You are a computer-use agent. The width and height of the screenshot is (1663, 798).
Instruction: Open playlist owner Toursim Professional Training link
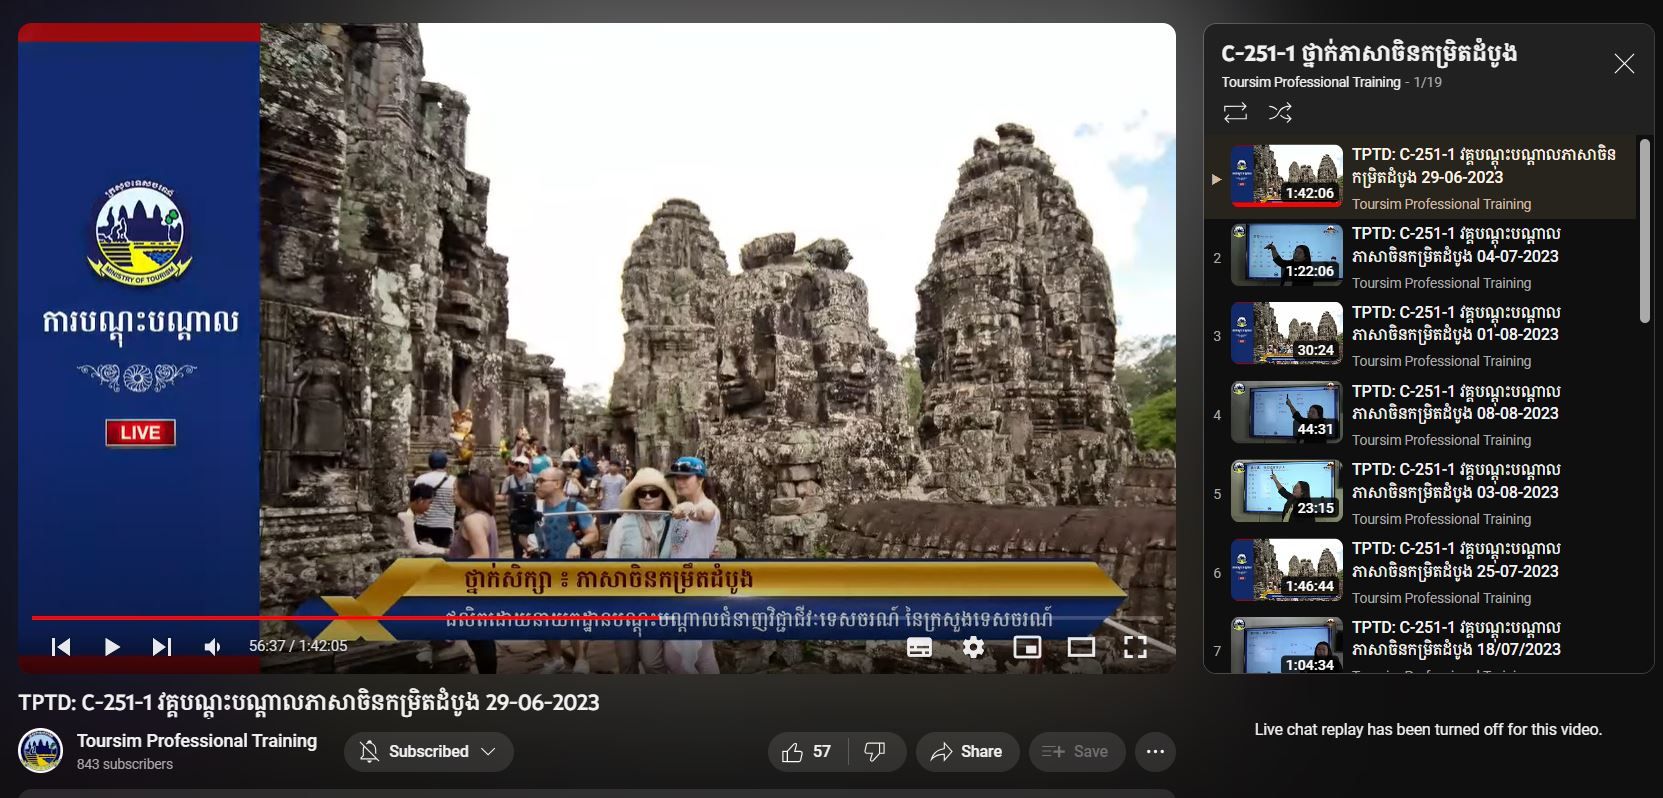1310,82
